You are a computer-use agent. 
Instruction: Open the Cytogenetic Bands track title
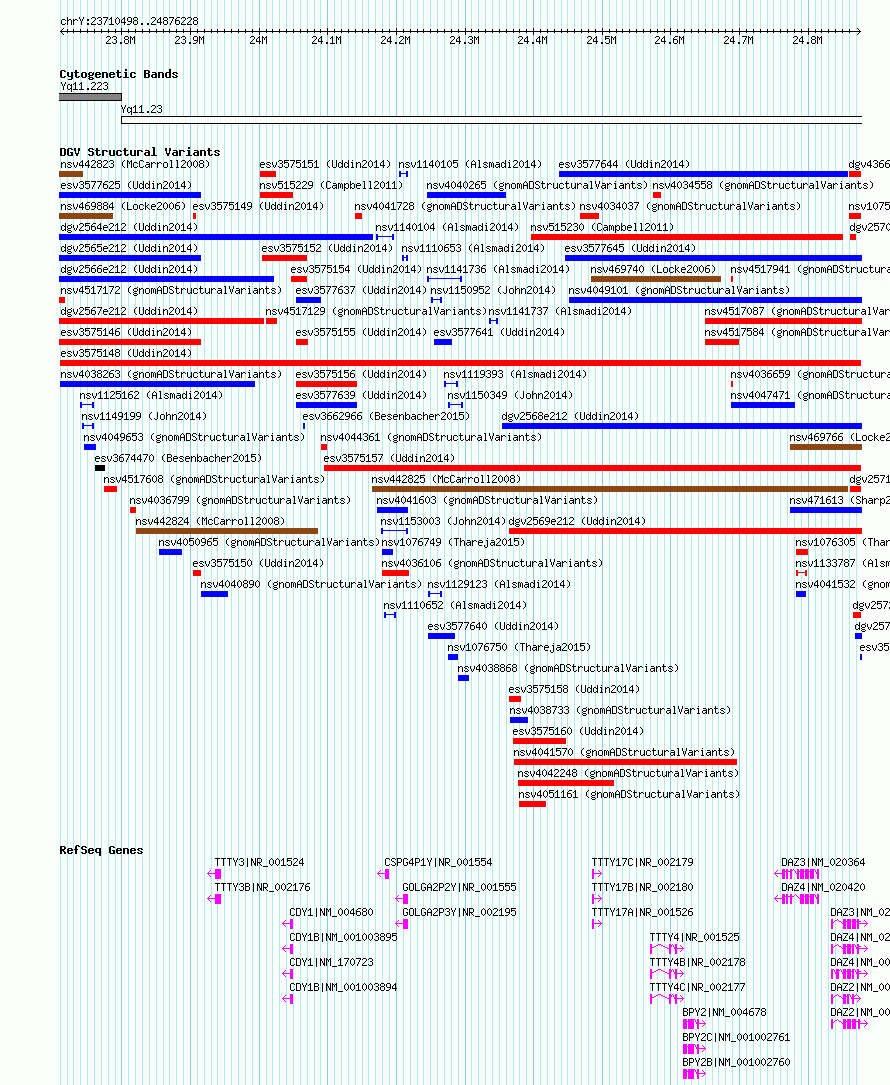coord(118,74)
